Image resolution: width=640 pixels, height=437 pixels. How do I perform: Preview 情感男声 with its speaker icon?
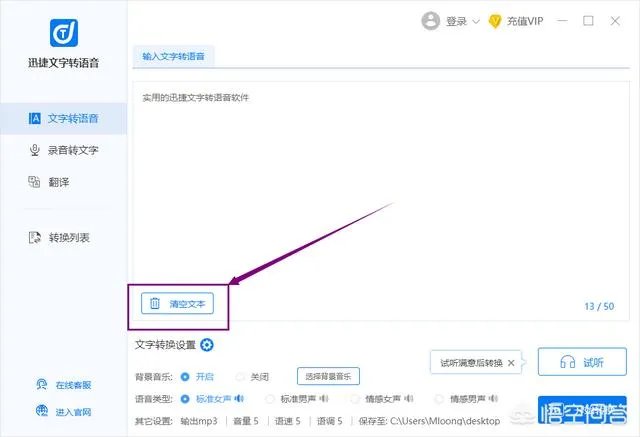pos(493,399)
